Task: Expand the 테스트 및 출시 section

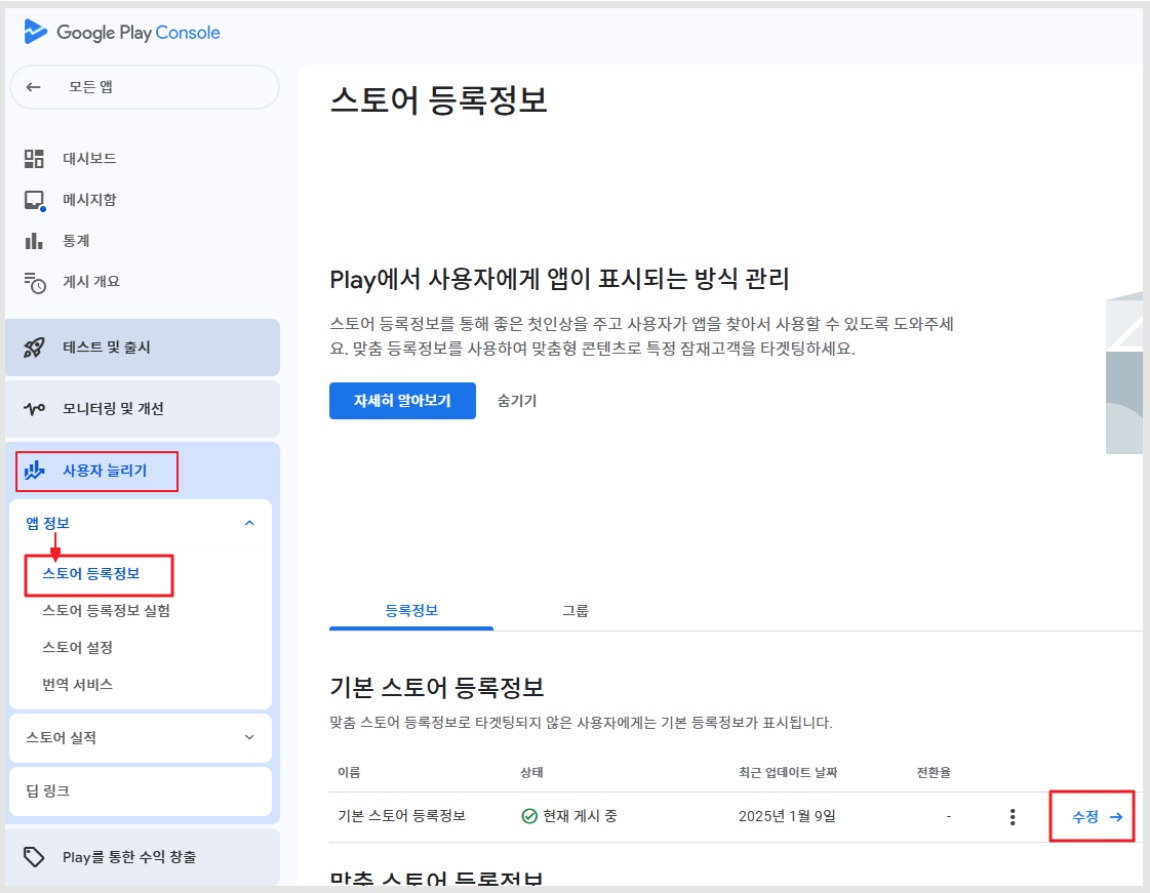Action: coord(142,348)
